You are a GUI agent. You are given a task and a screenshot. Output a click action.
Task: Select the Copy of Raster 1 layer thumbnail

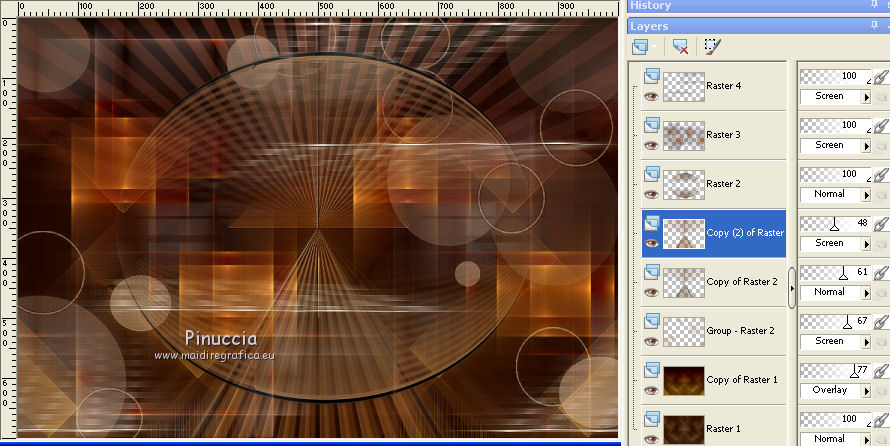[684, 381]
